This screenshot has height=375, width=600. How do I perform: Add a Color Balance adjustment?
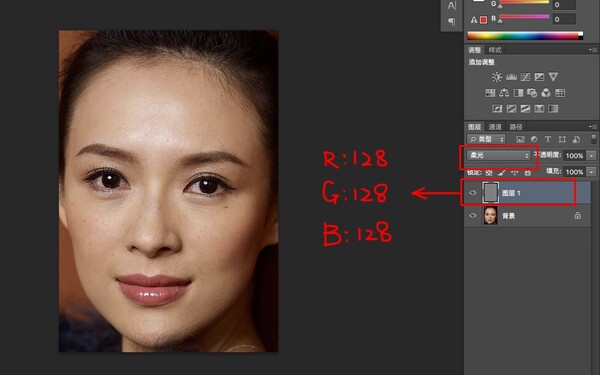pyautogui.click(x=504, y=93)
